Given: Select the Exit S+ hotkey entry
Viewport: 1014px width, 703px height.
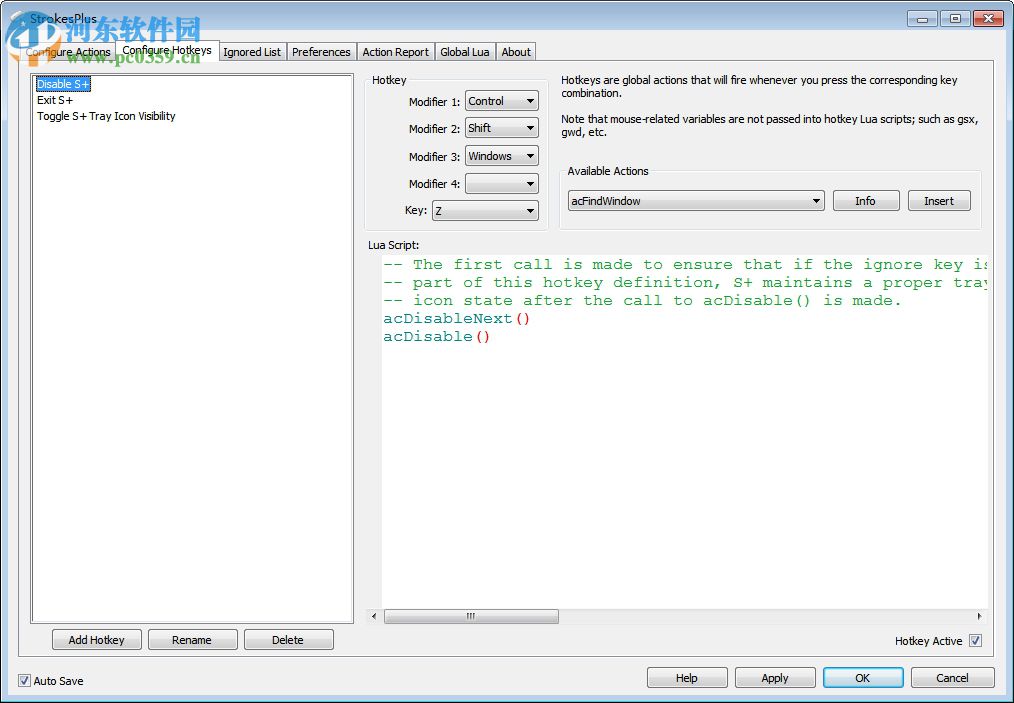Looking at the screenshot, I should pyautogui.click(x=55, y=100).
